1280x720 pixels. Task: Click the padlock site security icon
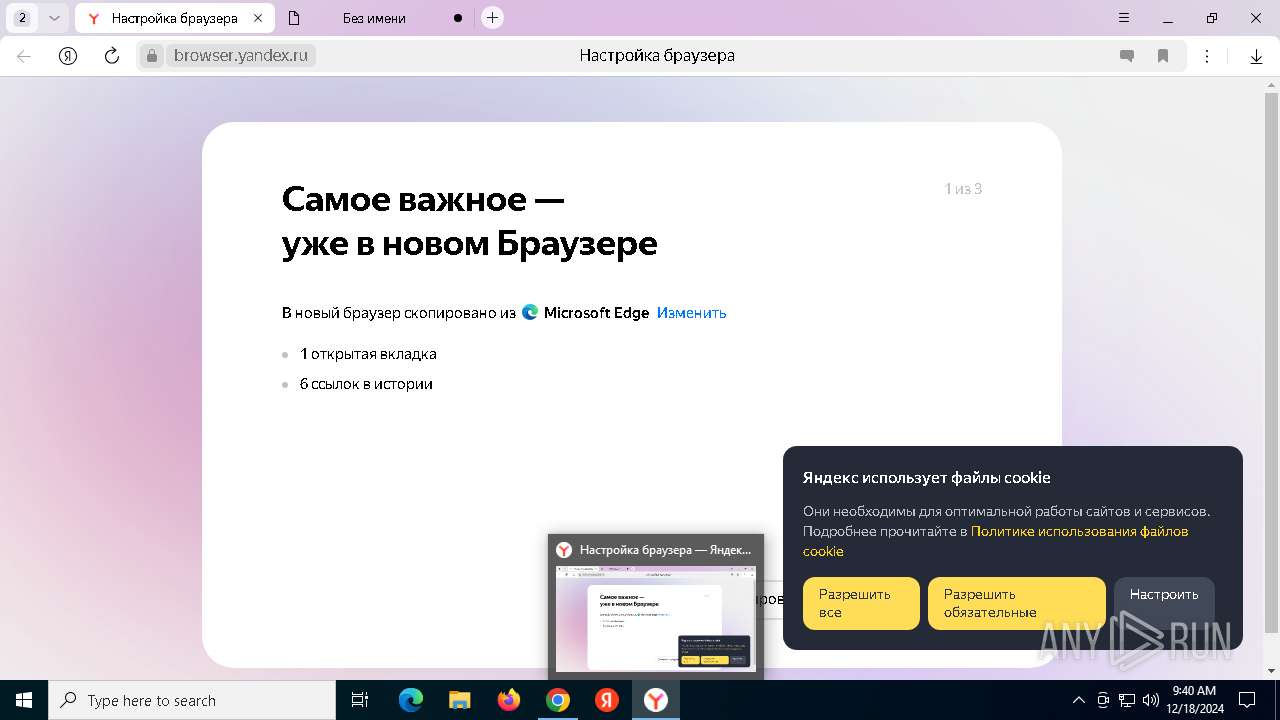click(x=152, y=56)
